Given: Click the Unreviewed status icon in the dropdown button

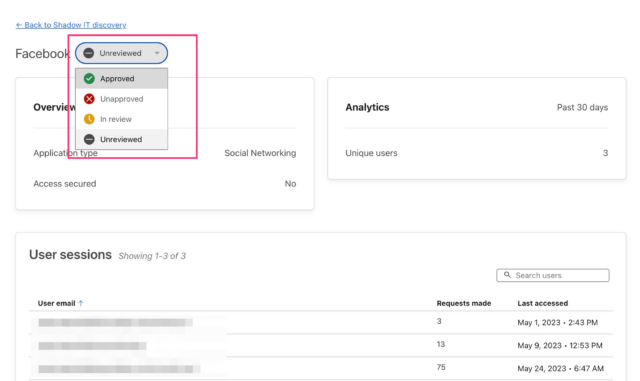Looking at the screenshot, I should point(89,53).
